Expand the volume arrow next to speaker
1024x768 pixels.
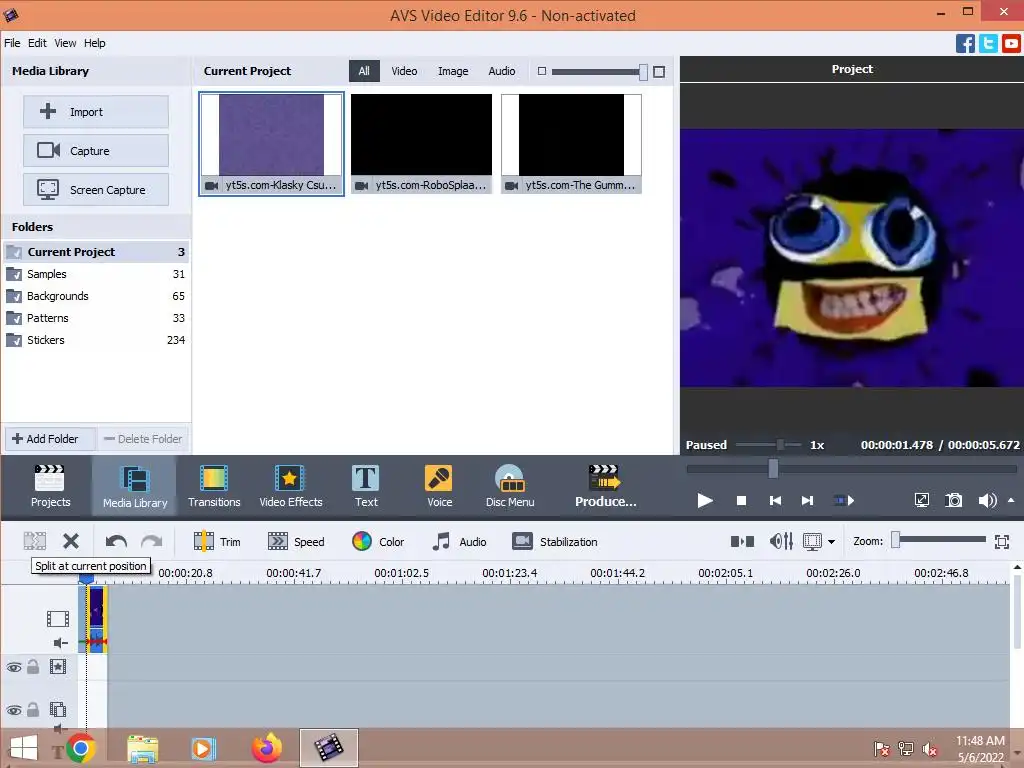pos(1011,500)
